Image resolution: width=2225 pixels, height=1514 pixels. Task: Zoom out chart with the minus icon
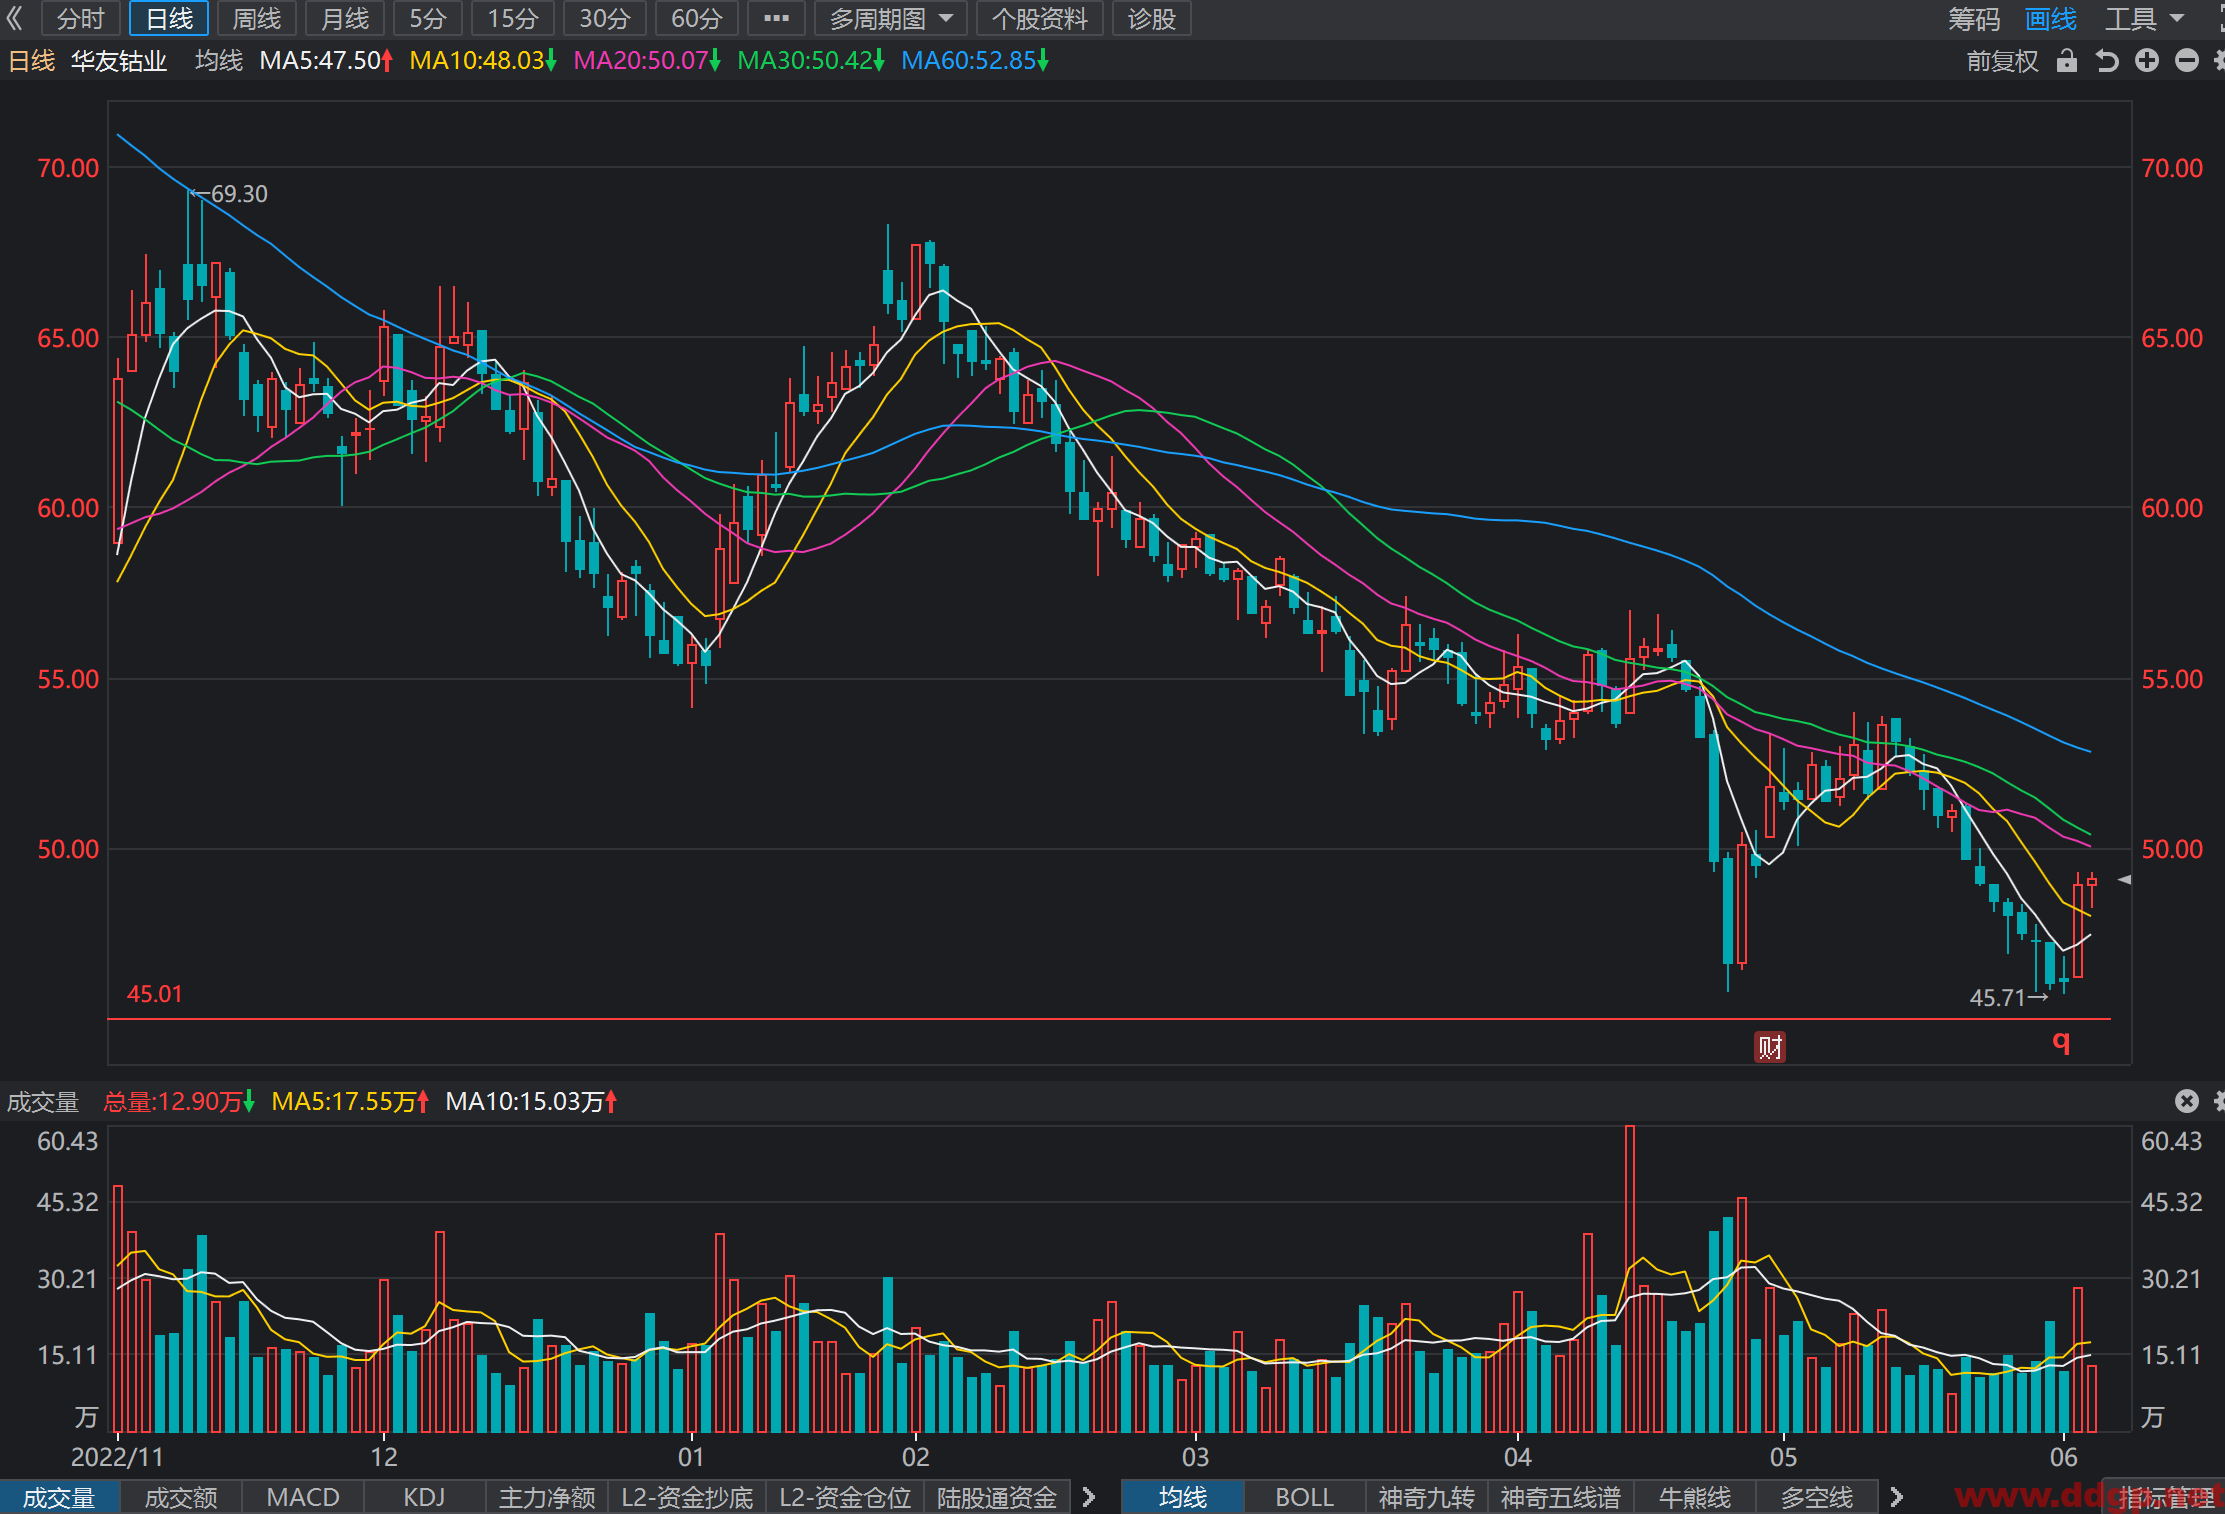[2187, 61]
